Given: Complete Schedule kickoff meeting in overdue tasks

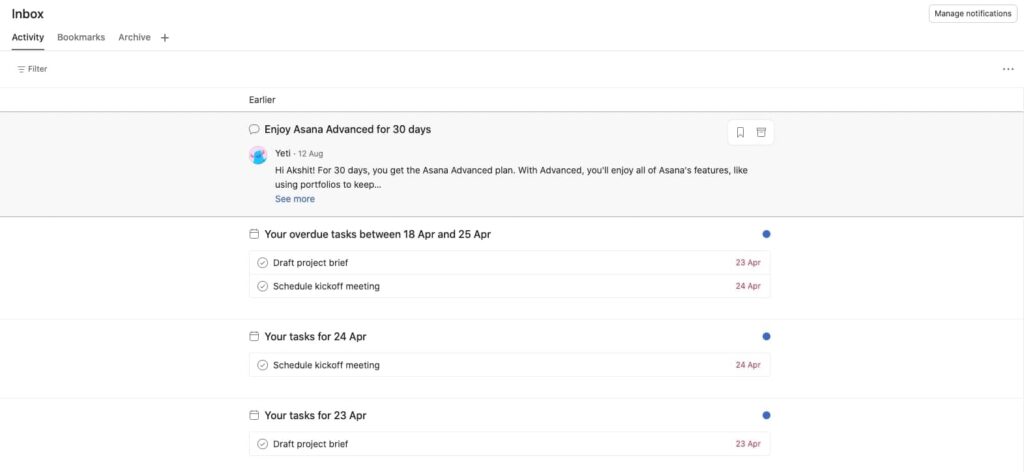Looking at the screenshot, I should pyautogui.click(x=263, y=286).
